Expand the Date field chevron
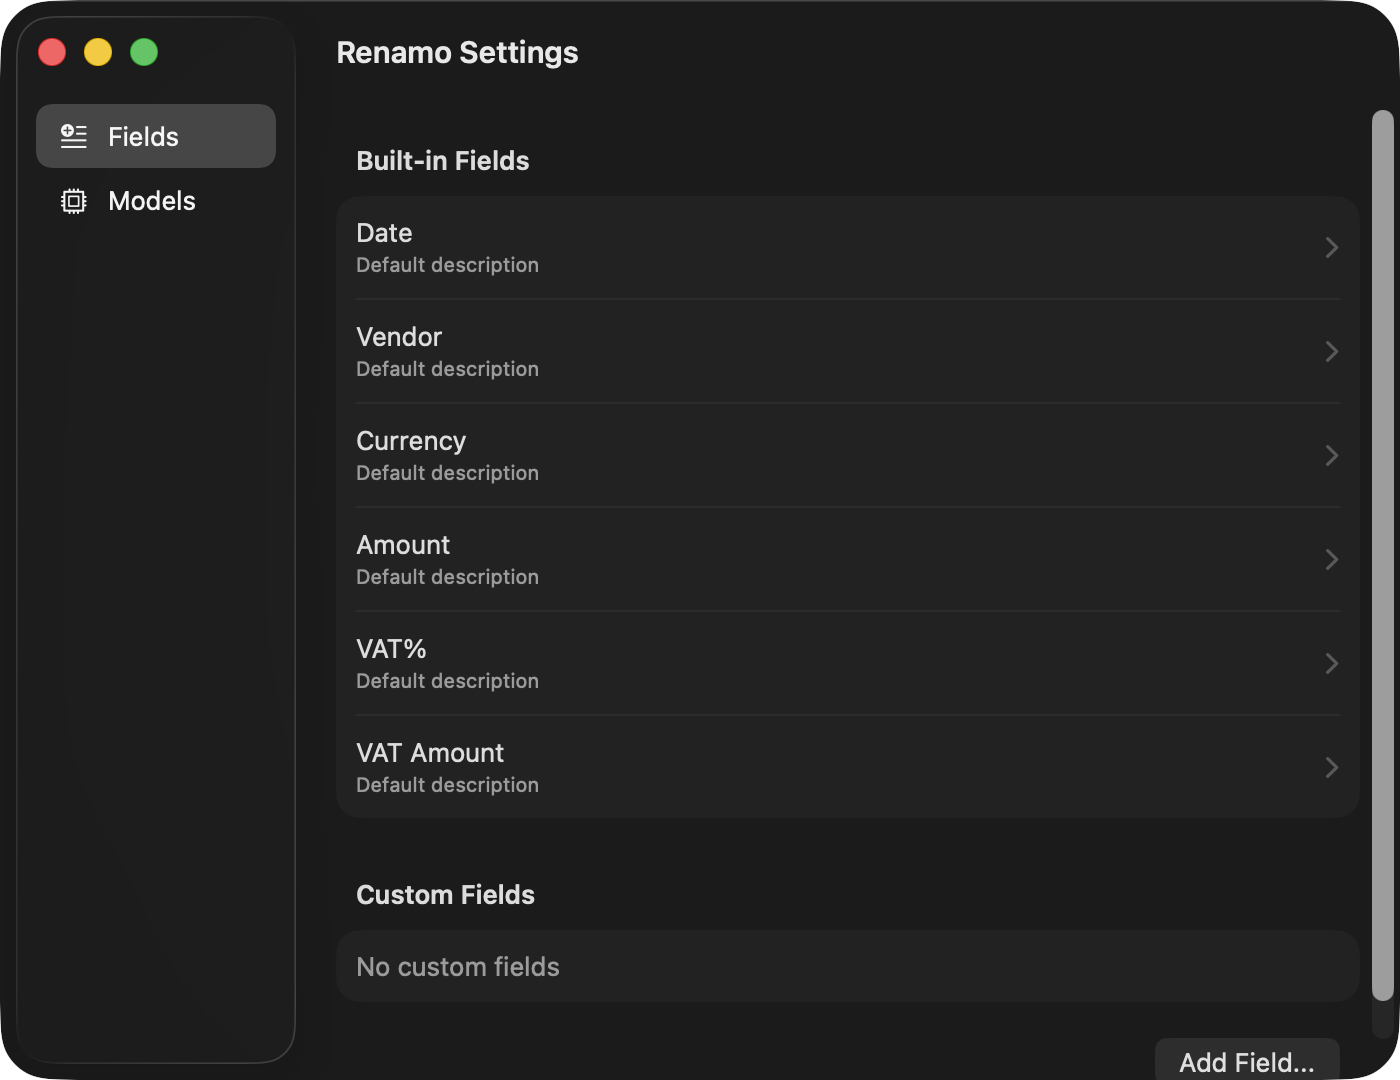 tap(1331, 247)
